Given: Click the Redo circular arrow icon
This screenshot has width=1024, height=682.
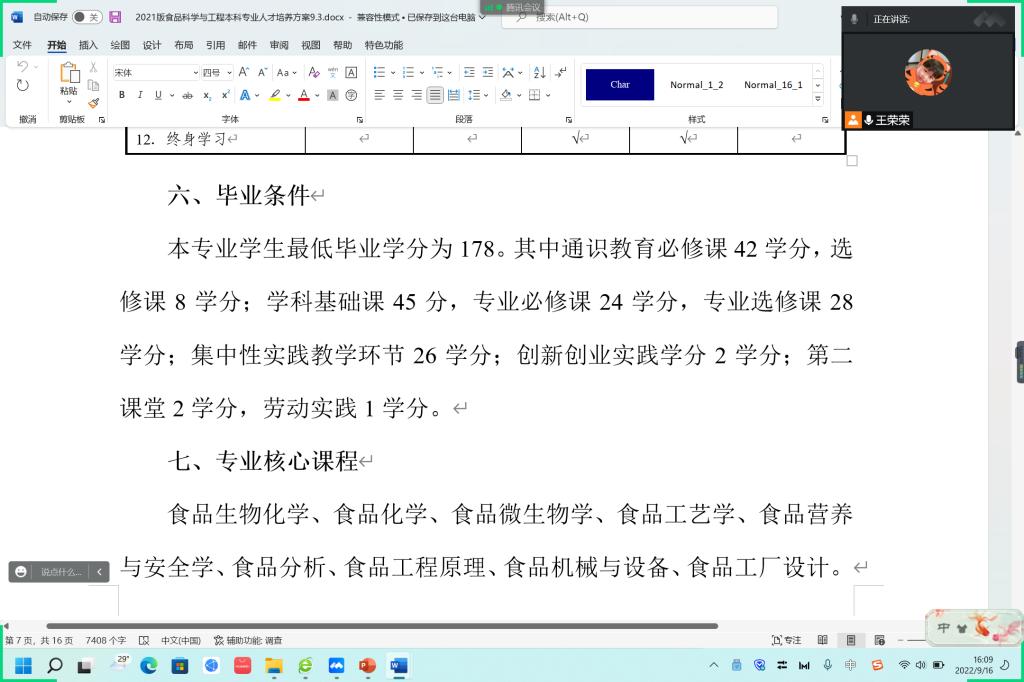Looking at the screenshot, I should [22, 85].
